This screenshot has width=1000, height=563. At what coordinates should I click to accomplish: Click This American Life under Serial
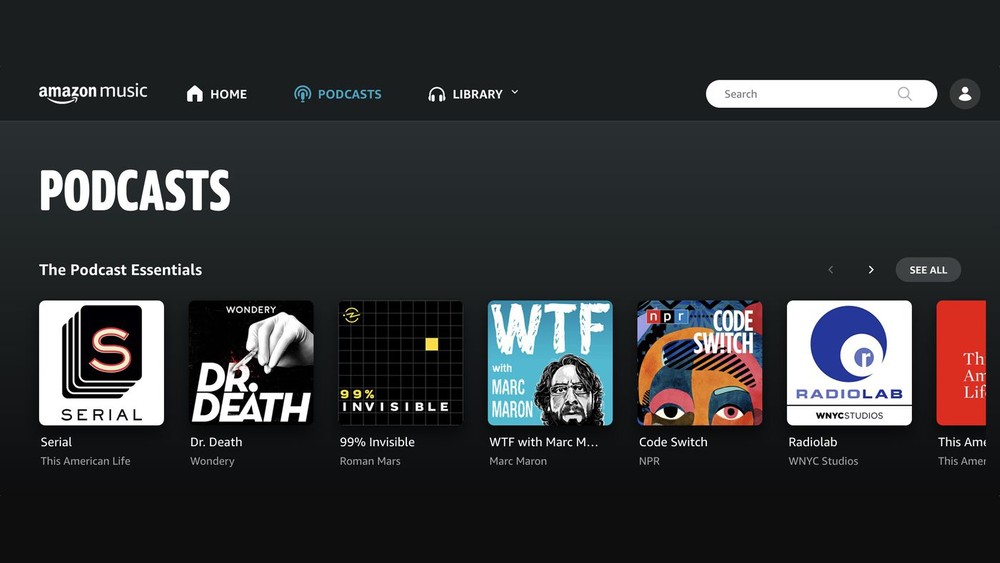[85, 461]
